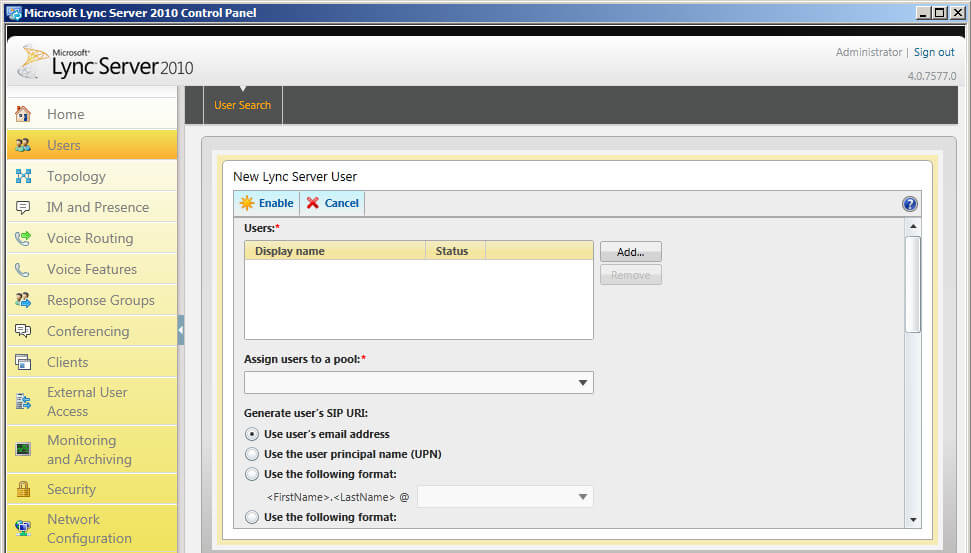Click the IM and Presence chat icon
971x553 pixels.
pos(23,207)
